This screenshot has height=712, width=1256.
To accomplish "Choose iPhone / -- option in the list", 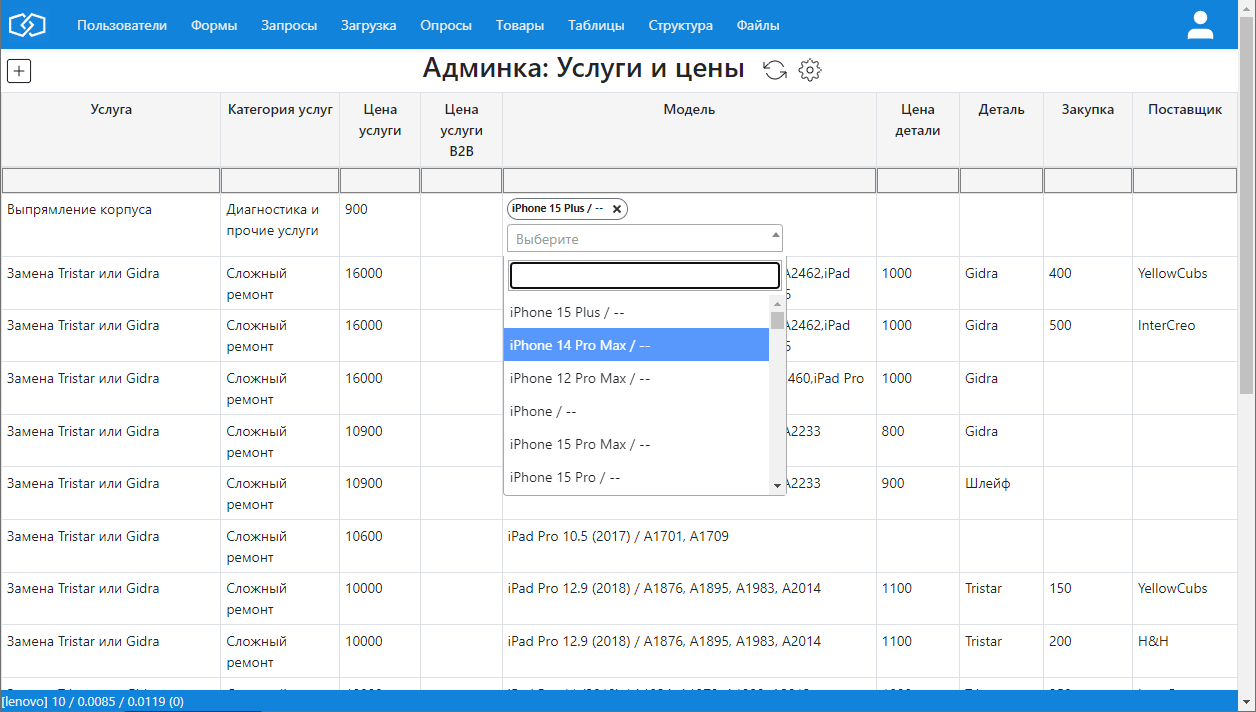I will tap(636, 411).
